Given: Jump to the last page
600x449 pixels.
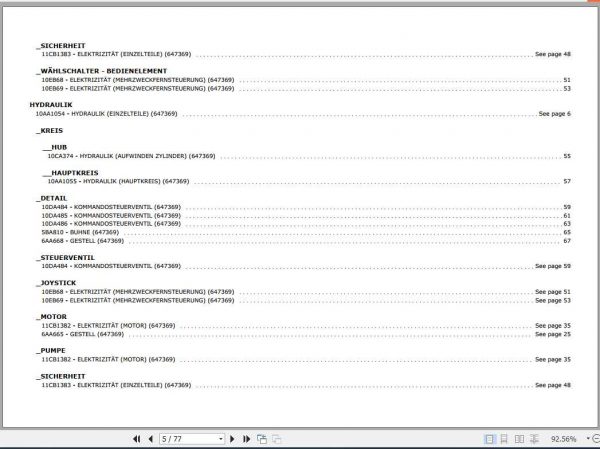Looking at the screenshot, I should pos(246,439).
